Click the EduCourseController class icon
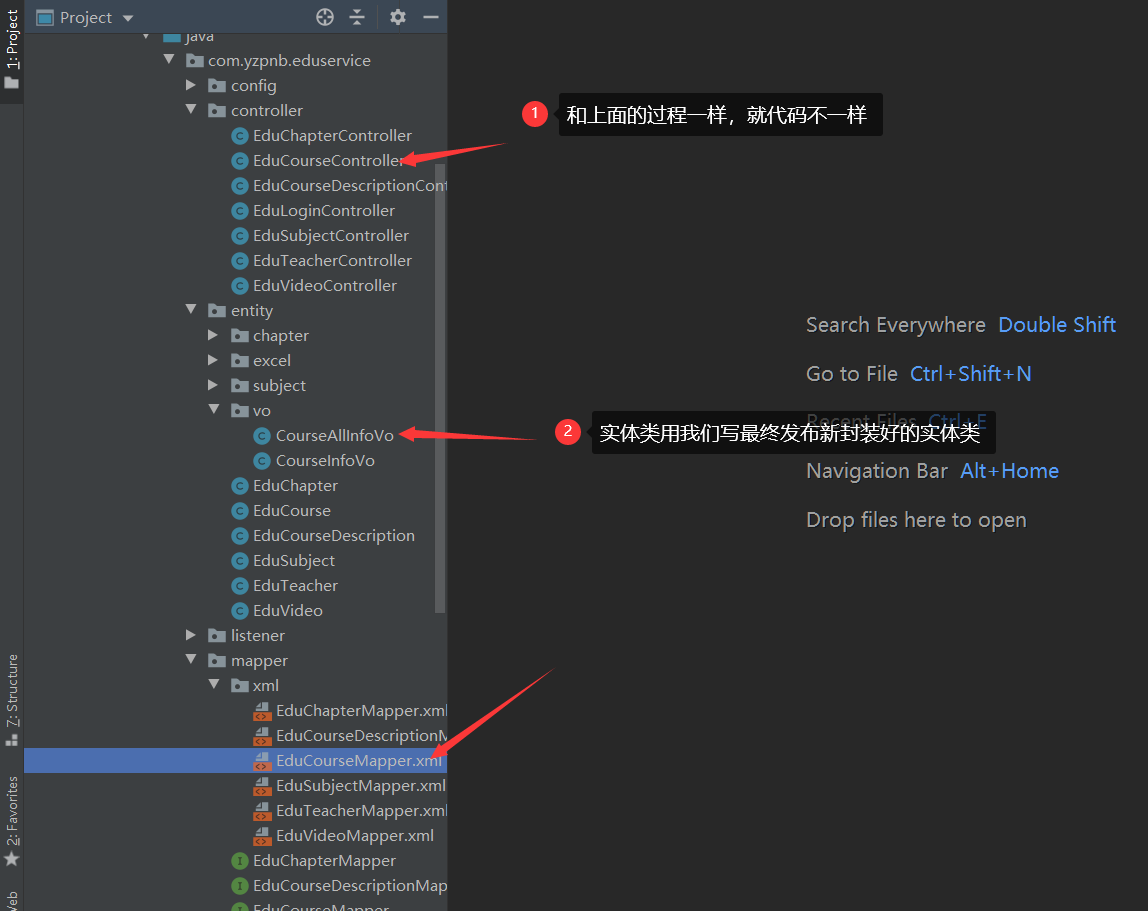1148x911 pixels. click(239, 160)
